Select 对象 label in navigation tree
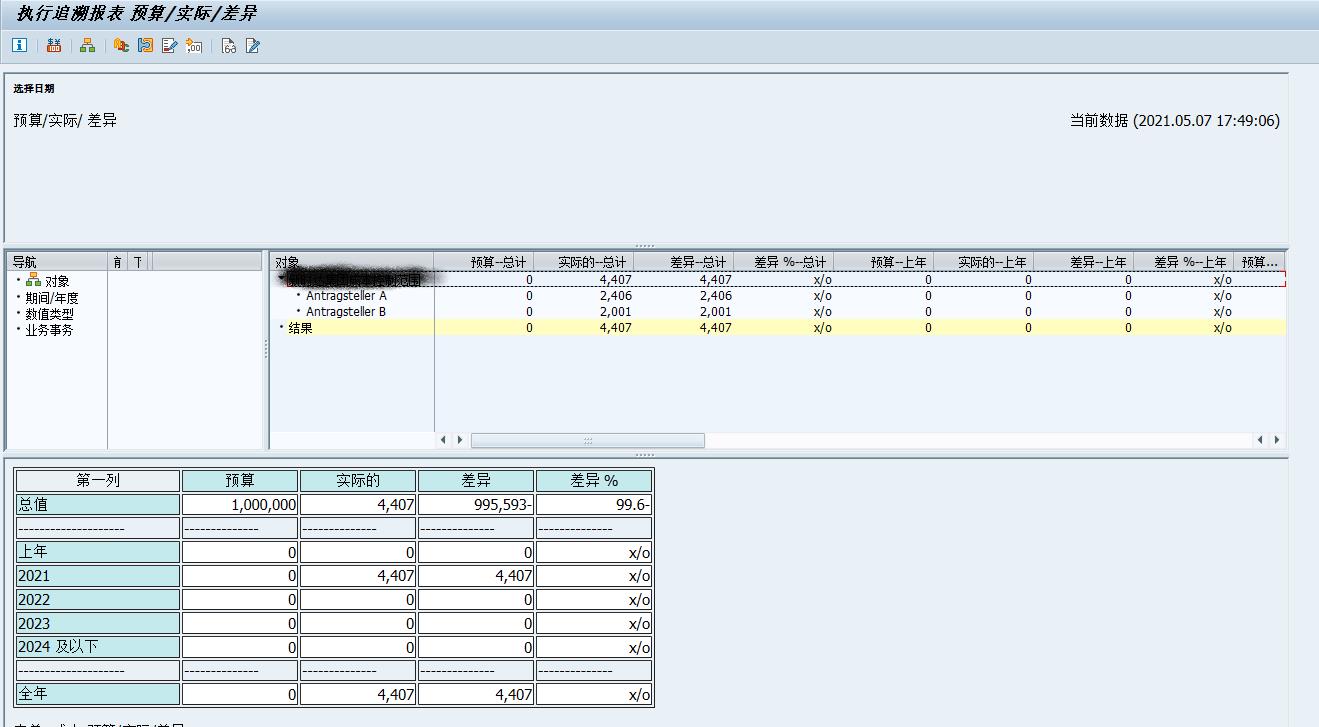The width and height of the screenshot is (1319, 727). pyautogui.click(x=57, y=281)
